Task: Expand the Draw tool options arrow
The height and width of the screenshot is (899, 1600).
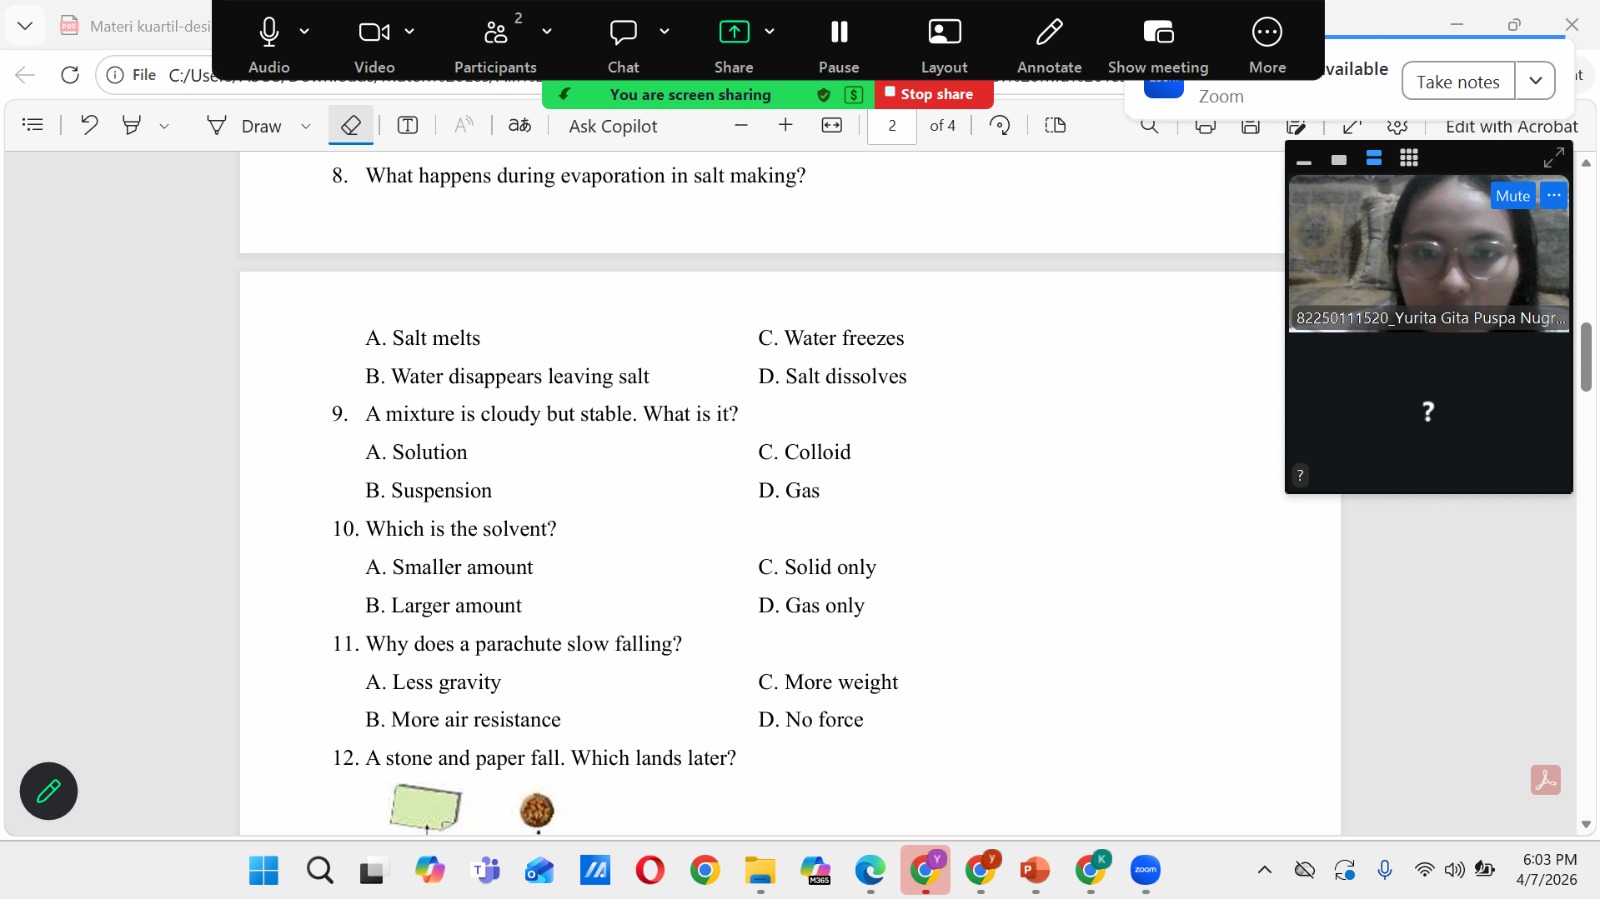Action: [x=306, y=126]
